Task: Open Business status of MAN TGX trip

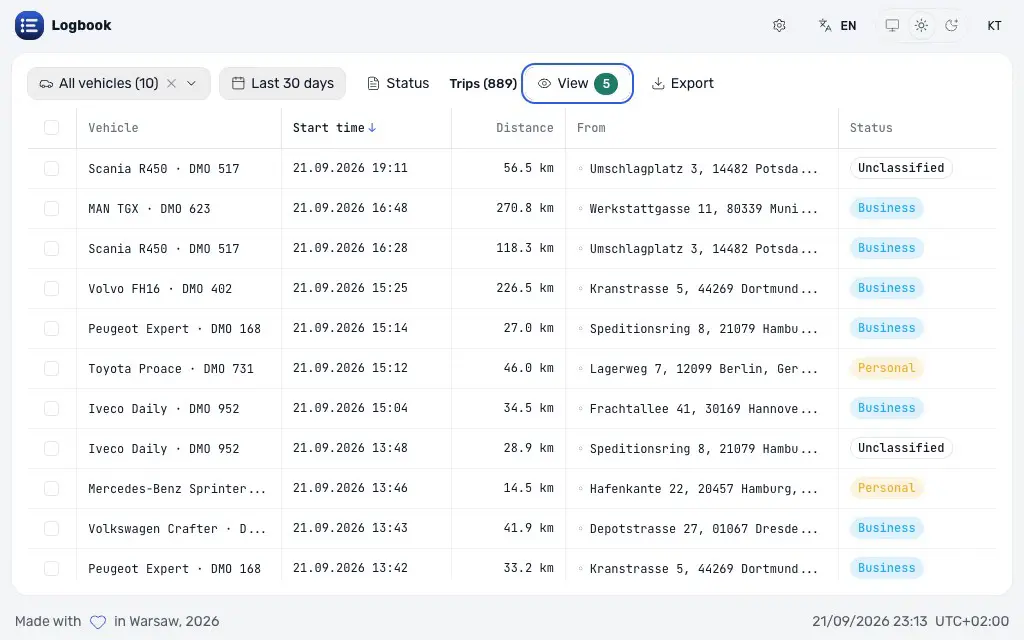Action: (886, 208)
